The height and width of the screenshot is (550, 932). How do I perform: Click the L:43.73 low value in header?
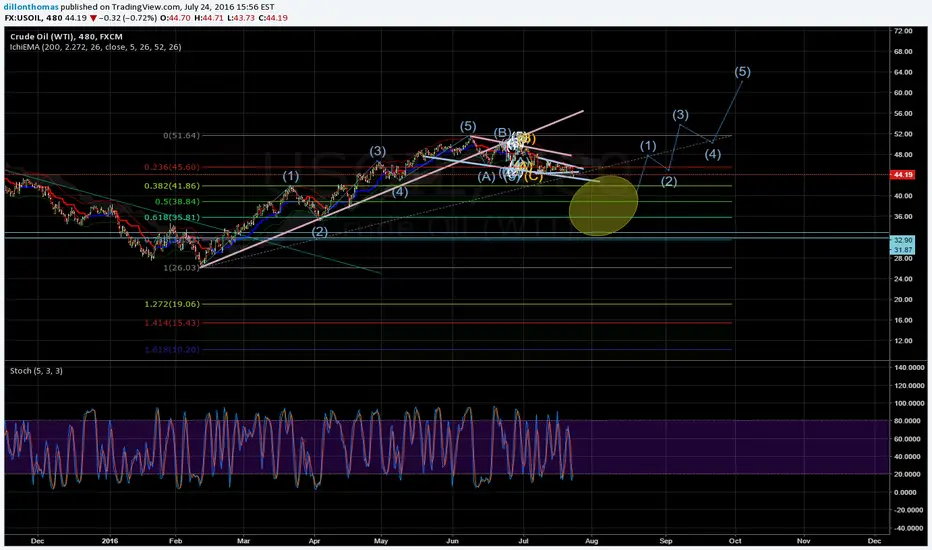tap(241, 18)
